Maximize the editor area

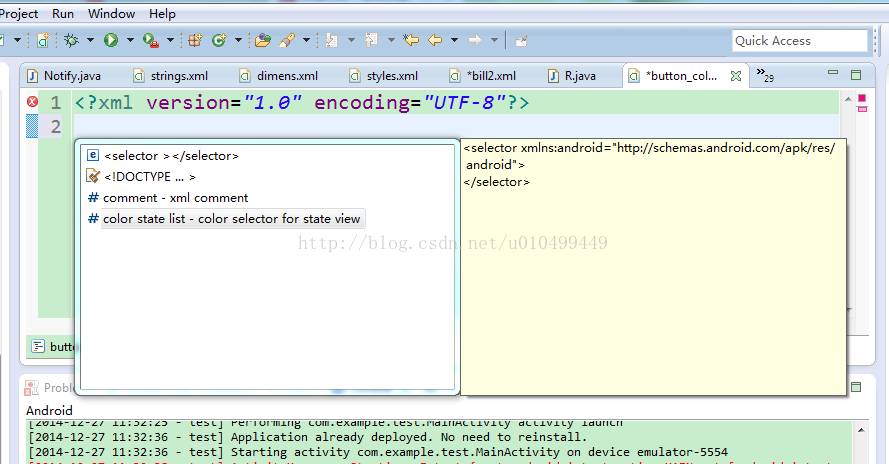856,74
